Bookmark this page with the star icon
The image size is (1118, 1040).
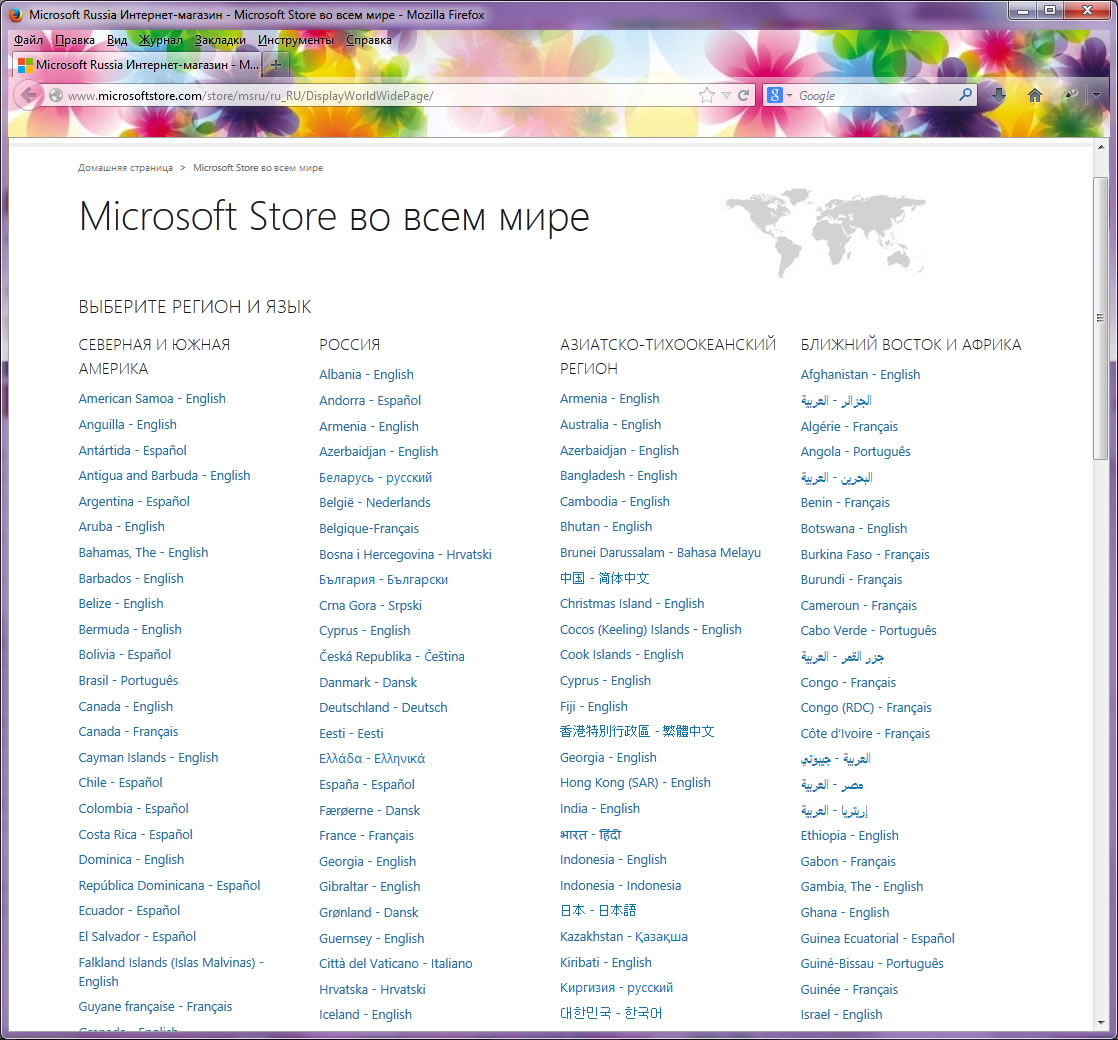point(707,95)
